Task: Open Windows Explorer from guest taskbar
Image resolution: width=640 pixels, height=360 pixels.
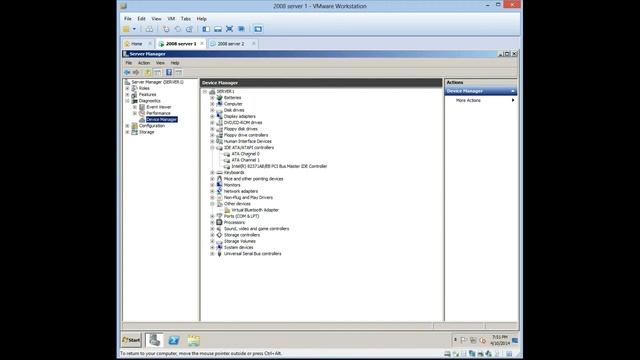Action: tap(193, 340)
